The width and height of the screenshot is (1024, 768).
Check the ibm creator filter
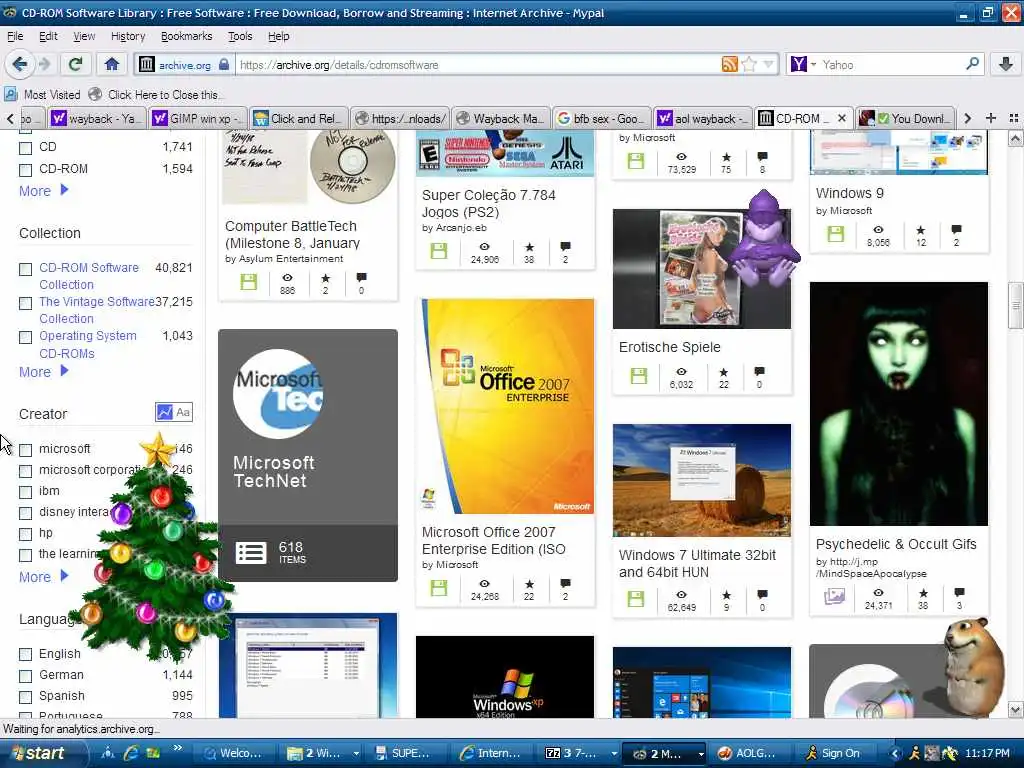(25, 492)
